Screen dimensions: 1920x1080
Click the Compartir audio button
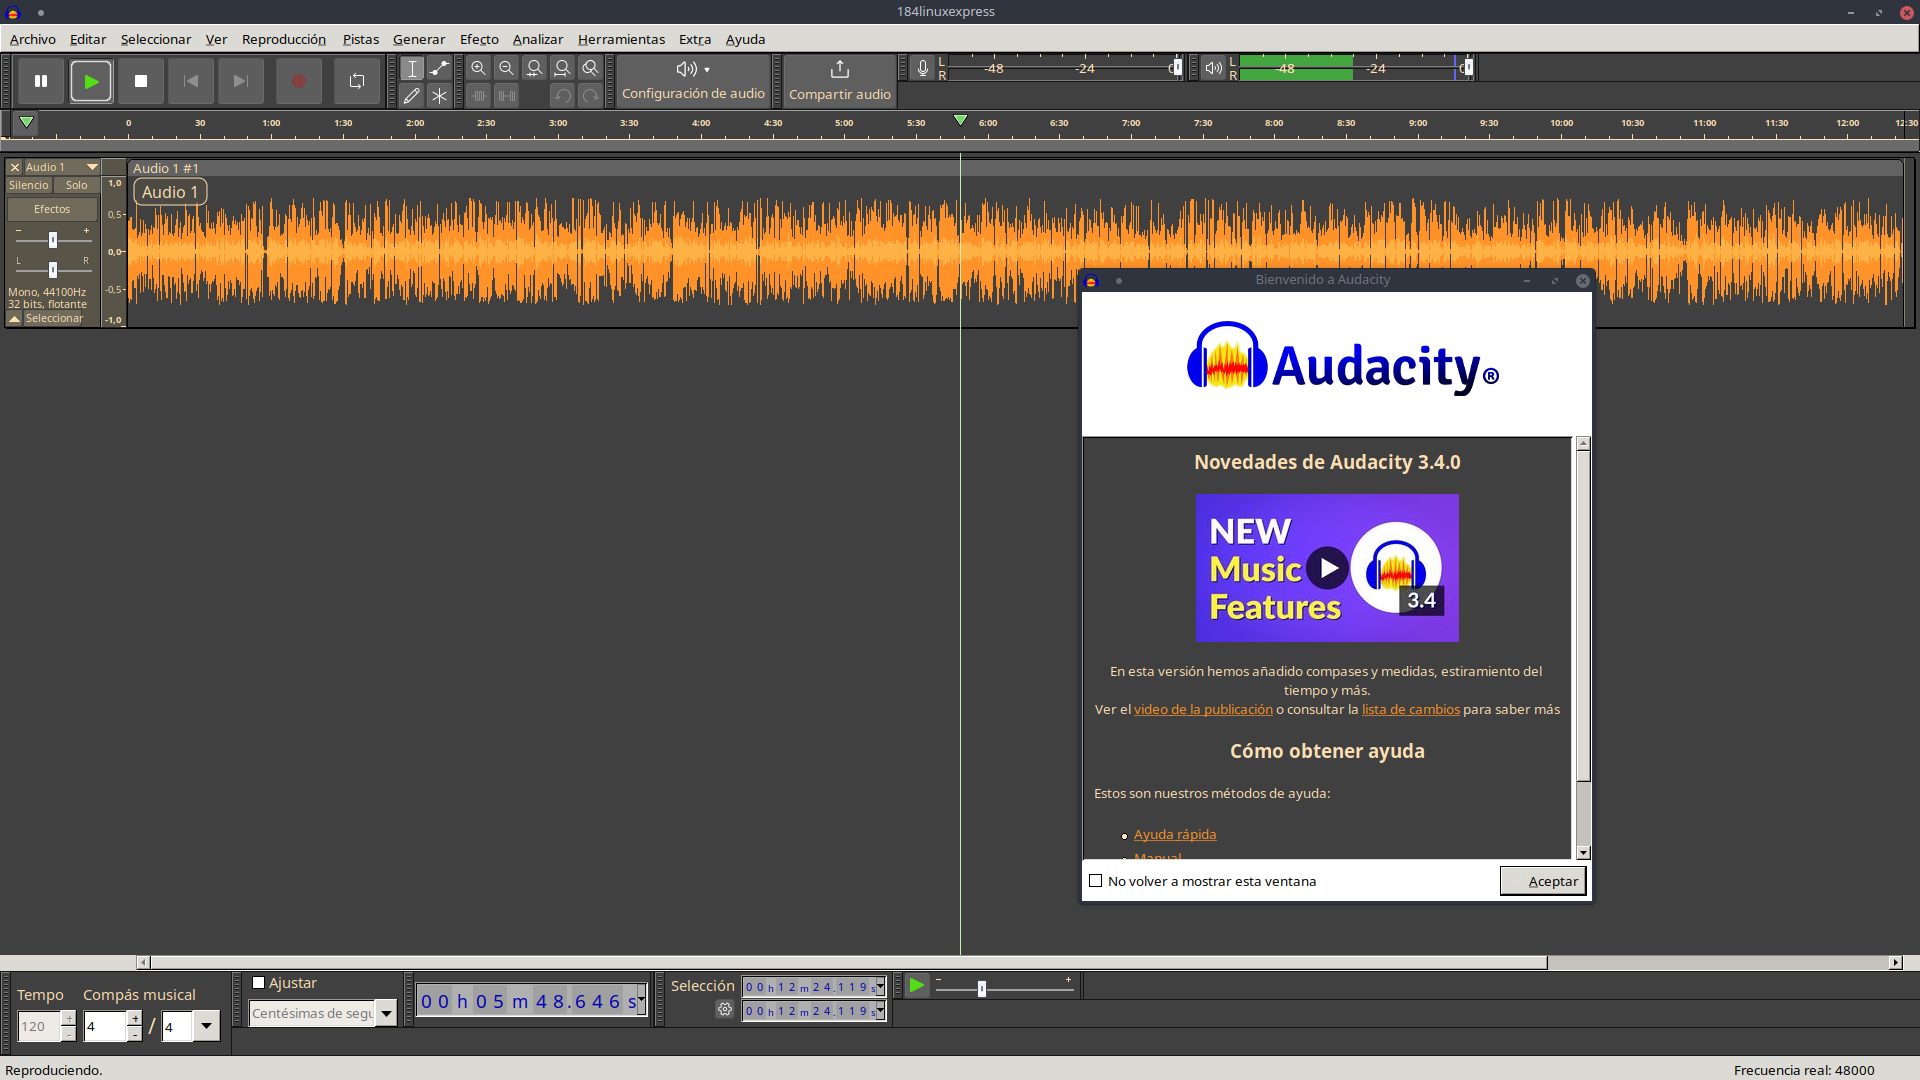coord(840,81)
